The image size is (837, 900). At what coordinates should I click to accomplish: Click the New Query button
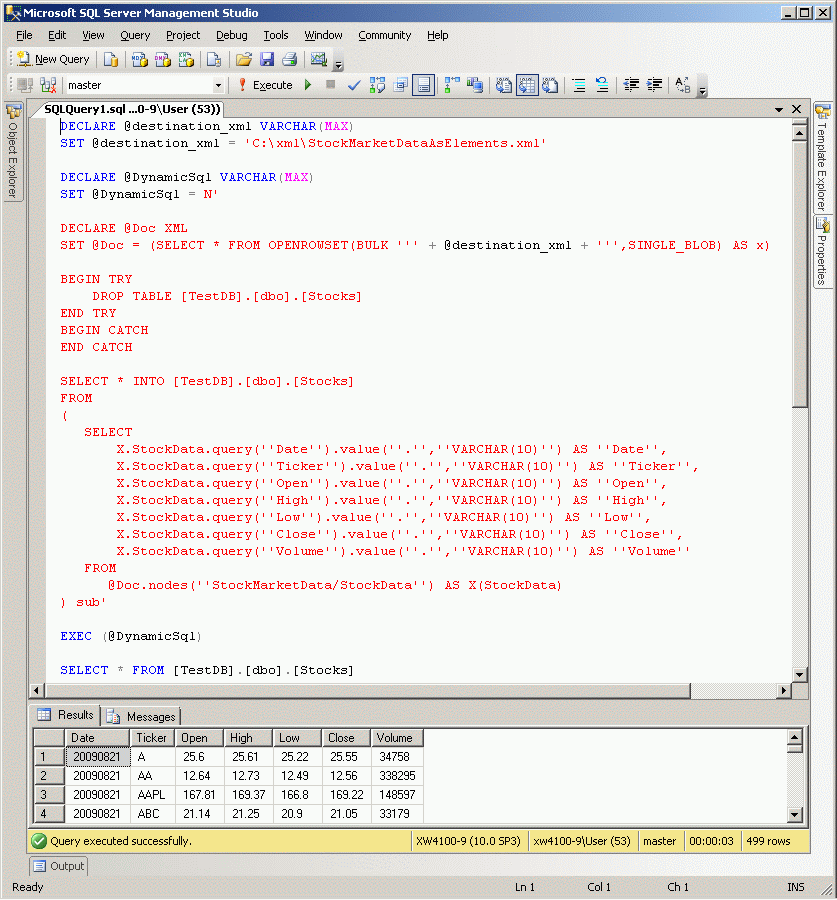54,60
